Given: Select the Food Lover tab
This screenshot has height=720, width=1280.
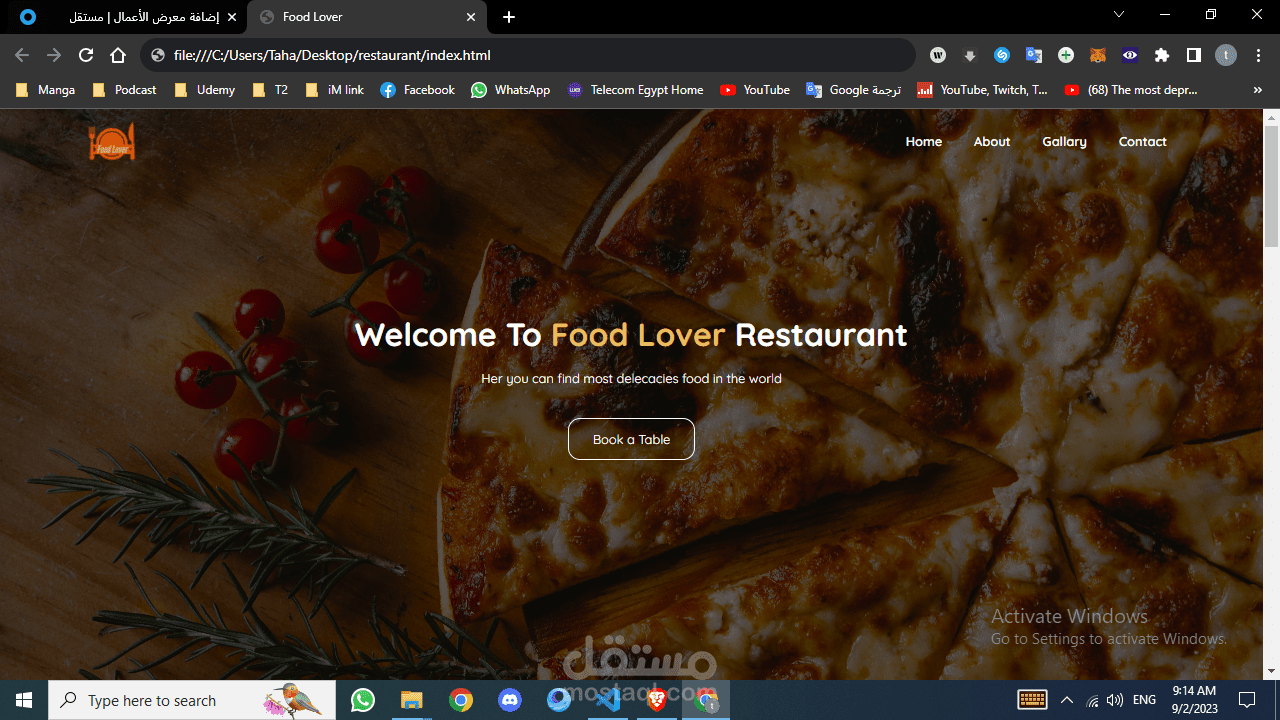Looking at the screenshot, I should click(367, 17).
